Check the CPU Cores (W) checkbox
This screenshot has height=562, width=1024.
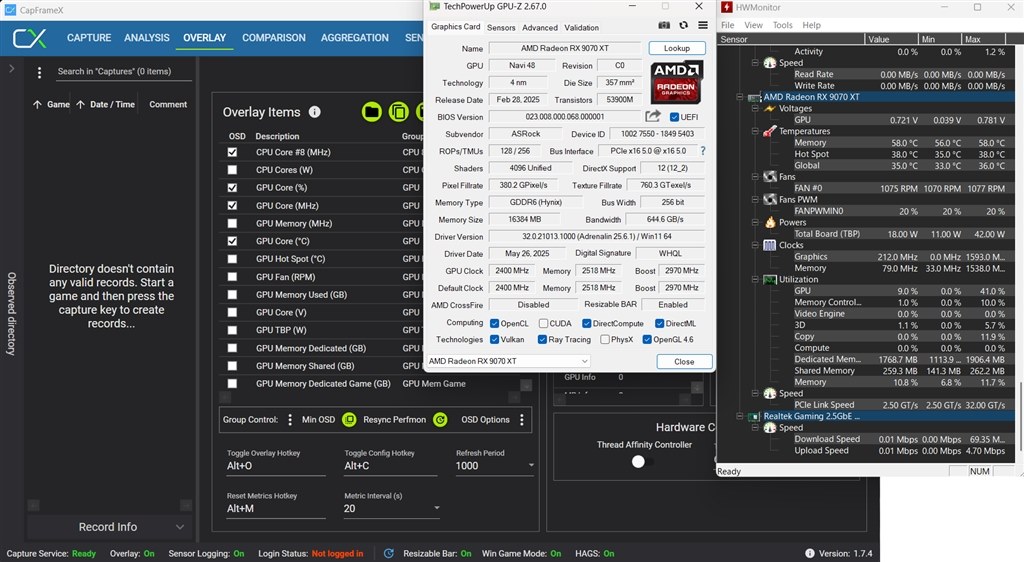click(x=232, y=170)
